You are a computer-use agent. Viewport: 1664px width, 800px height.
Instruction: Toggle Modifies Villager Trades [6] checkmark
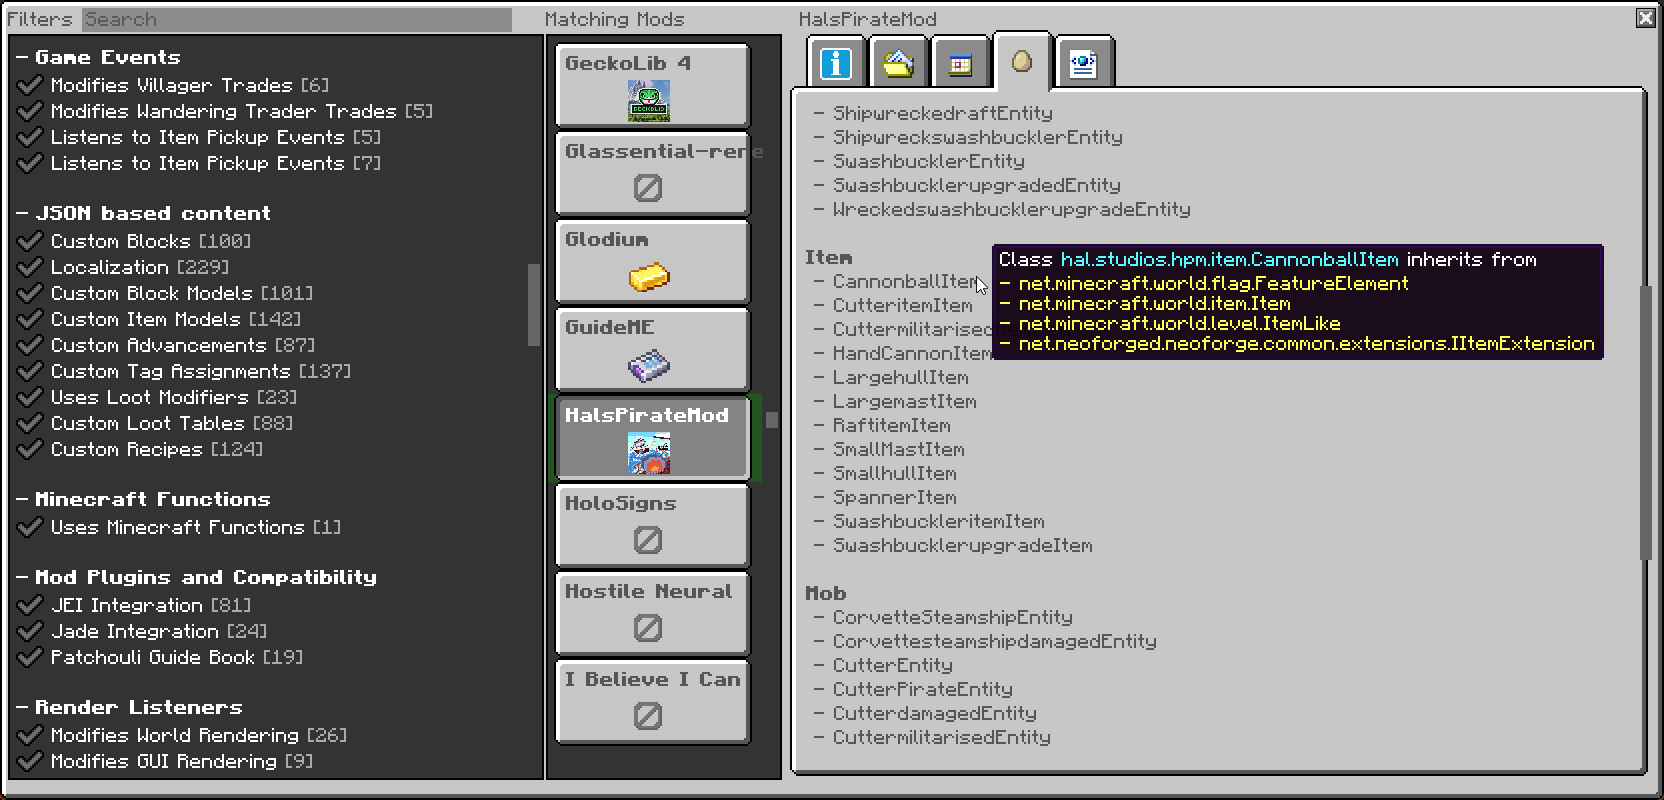[x=31, y=85]
